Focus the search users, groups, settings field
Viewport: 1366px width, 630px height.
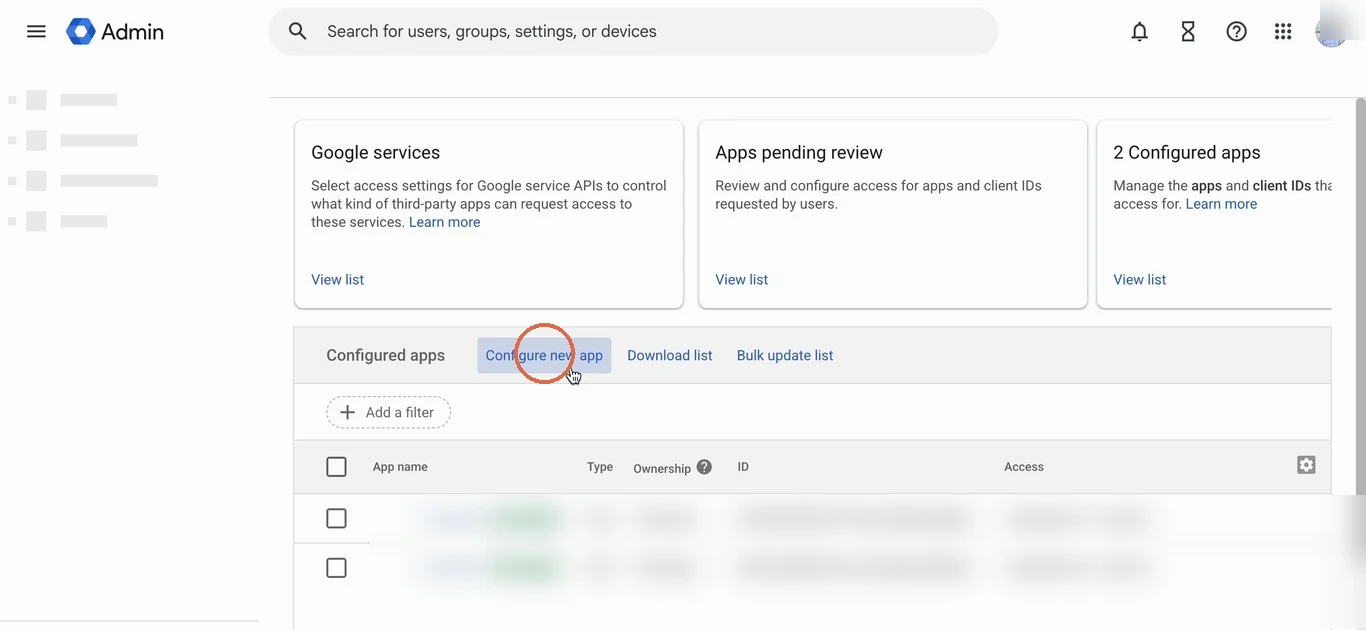tap(633, 31)
